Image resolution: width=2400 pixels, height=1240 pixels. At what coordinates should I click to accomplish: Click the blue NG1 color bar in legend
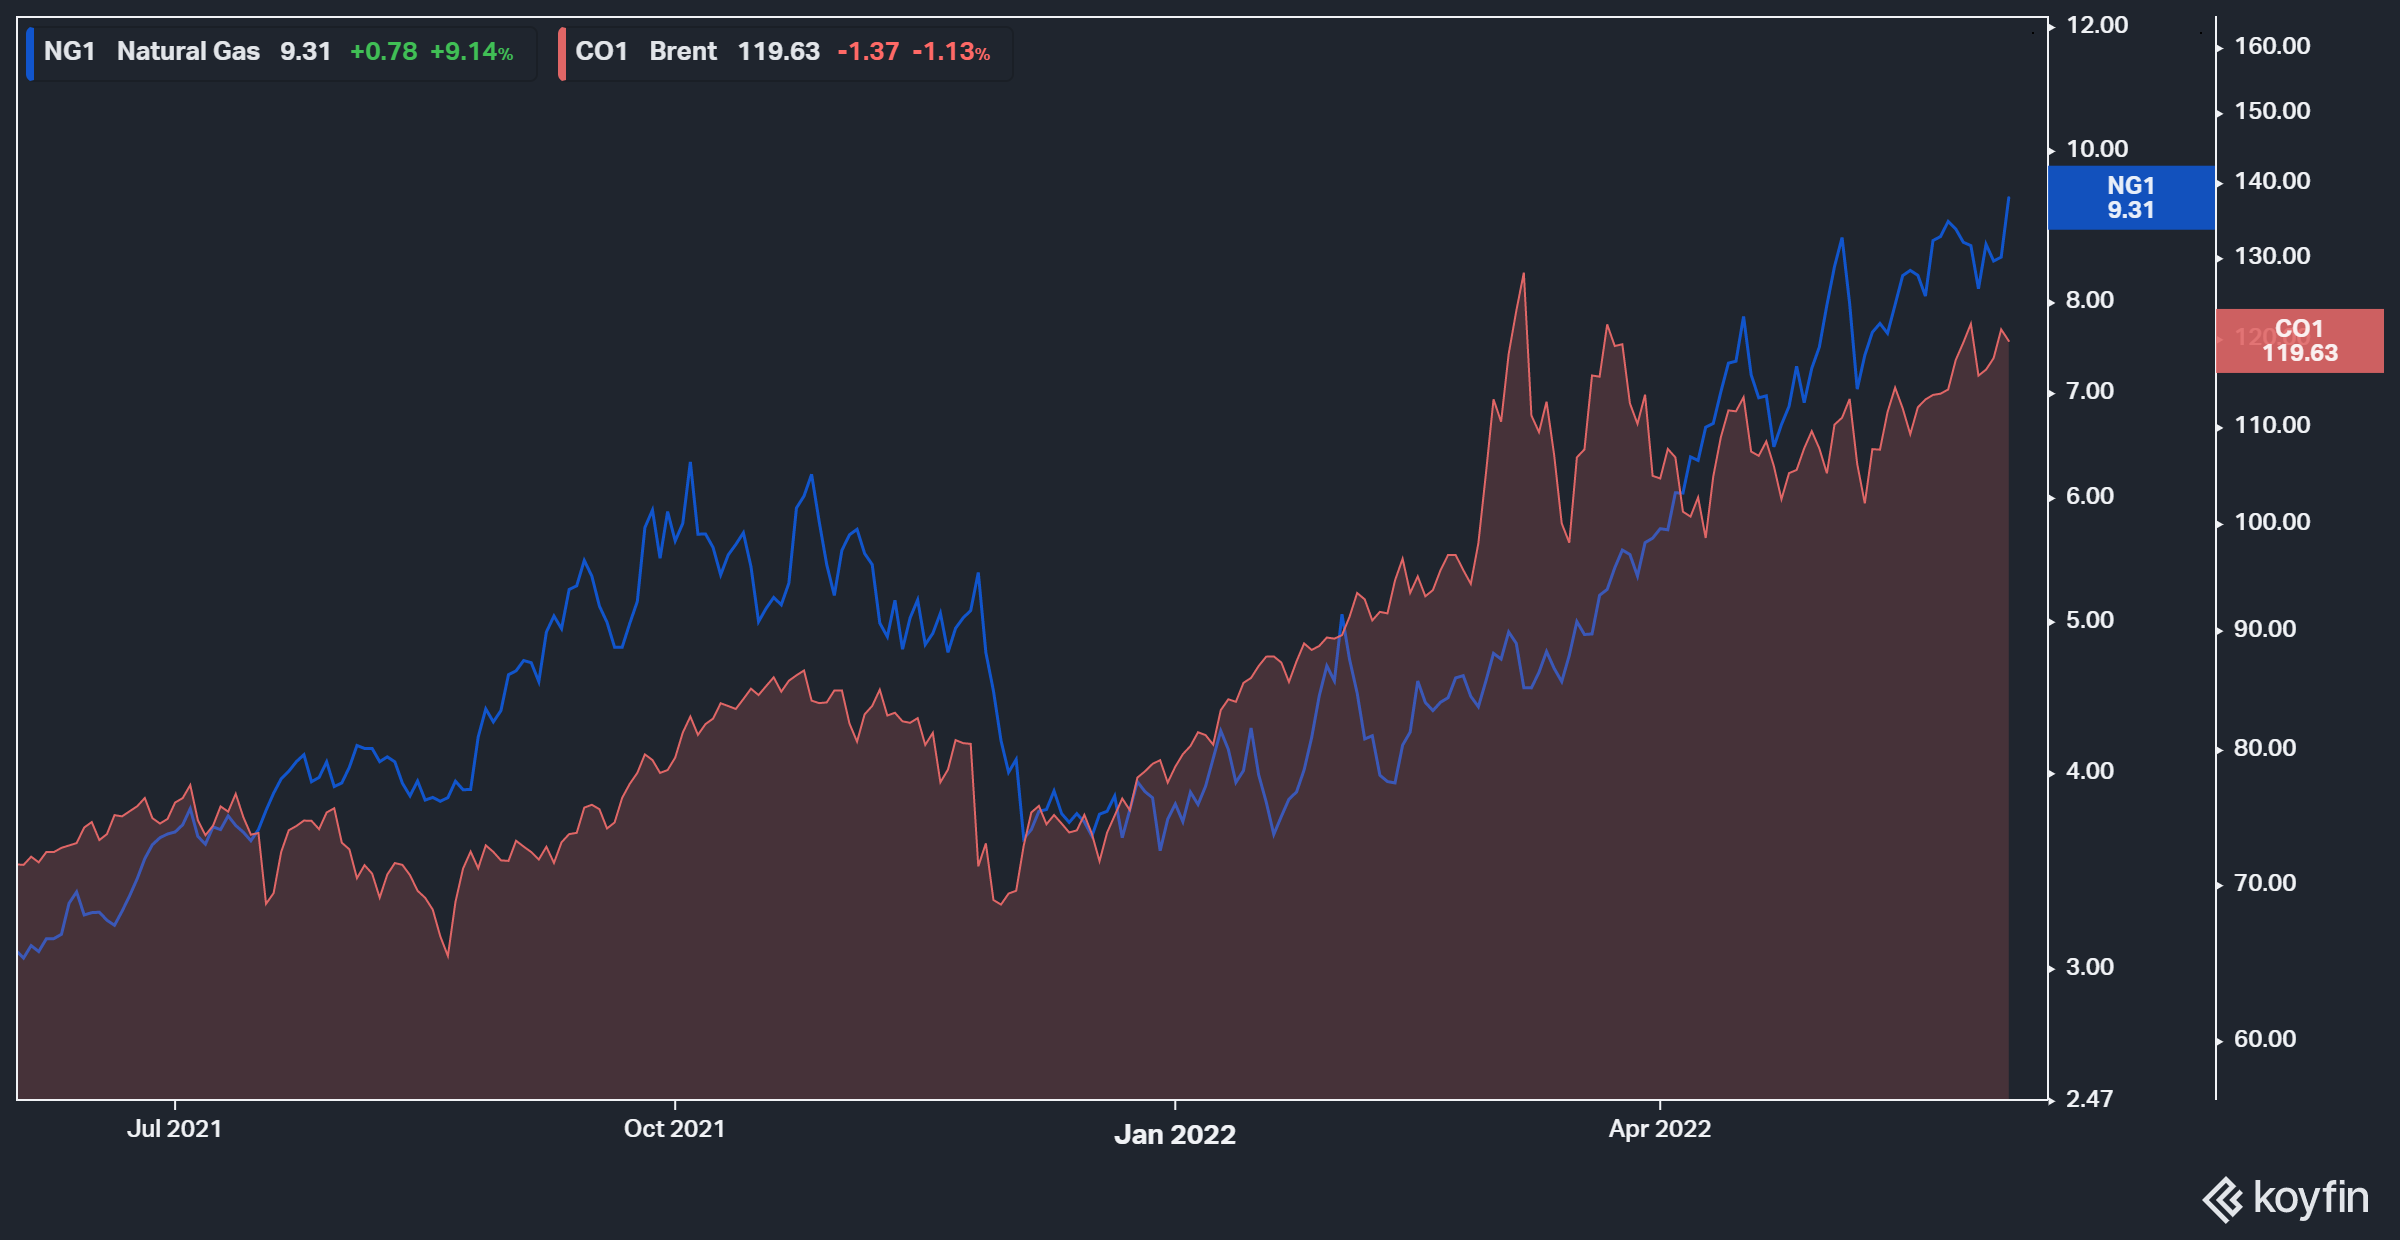coord(30,53)
